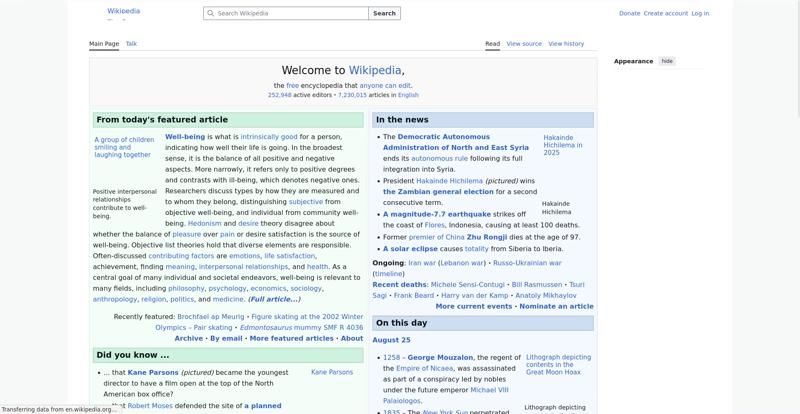Open the 'totality' link
800x414 pixels.
pos(477,249)
